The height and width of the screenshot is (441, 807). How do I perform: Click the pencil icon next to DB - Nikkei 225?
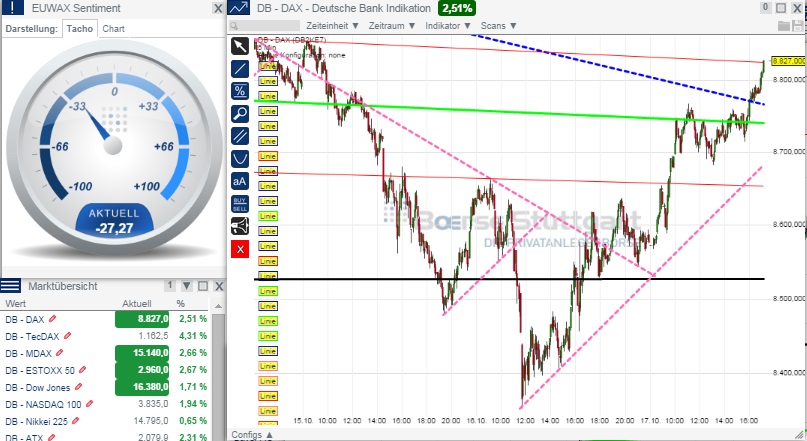pyautogui.click(x=76, y=421)
